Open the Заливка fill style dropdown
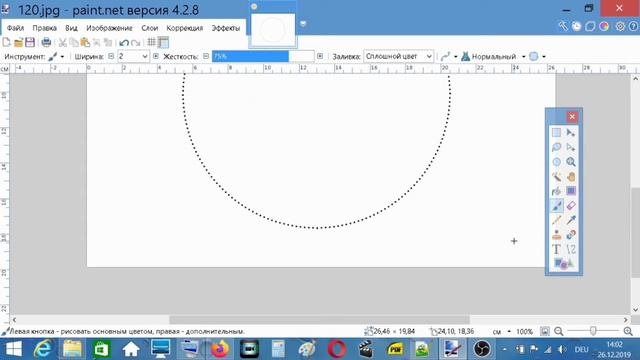 (x=398, y=56)
